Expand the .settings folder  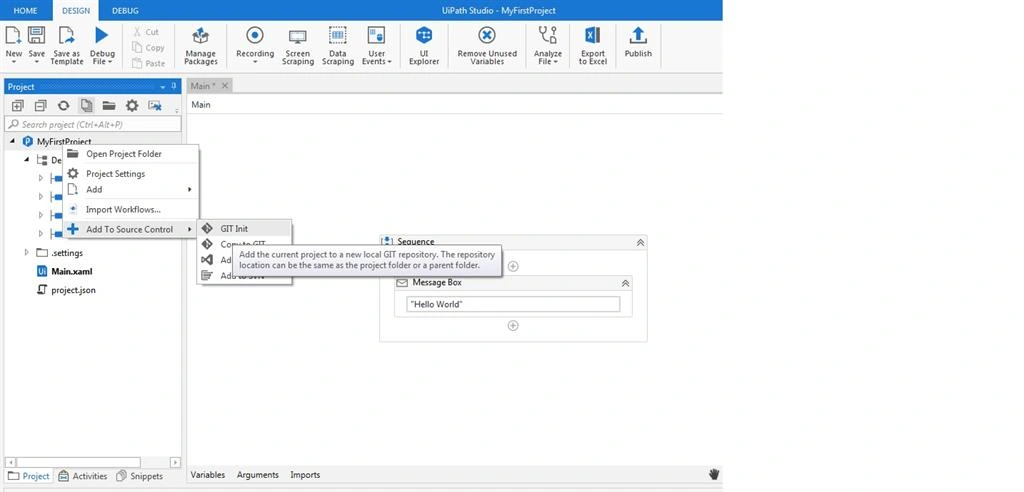(27, 252)
